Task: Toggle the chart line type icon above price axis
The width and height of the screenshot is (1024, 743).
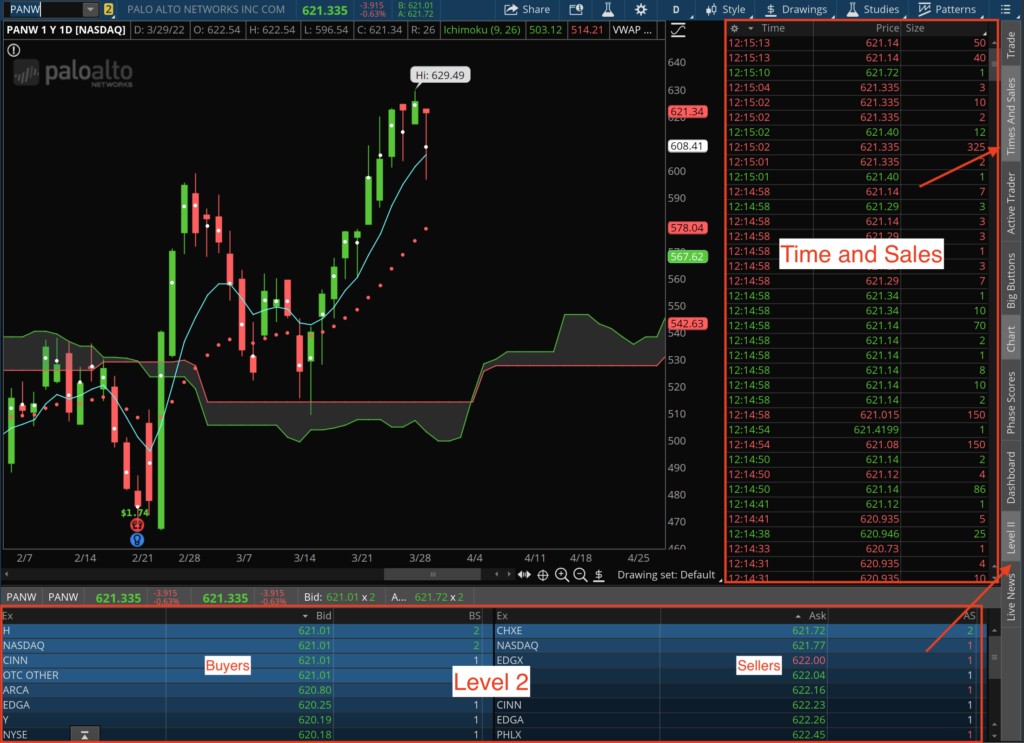Action: click(x=678, y=30)
